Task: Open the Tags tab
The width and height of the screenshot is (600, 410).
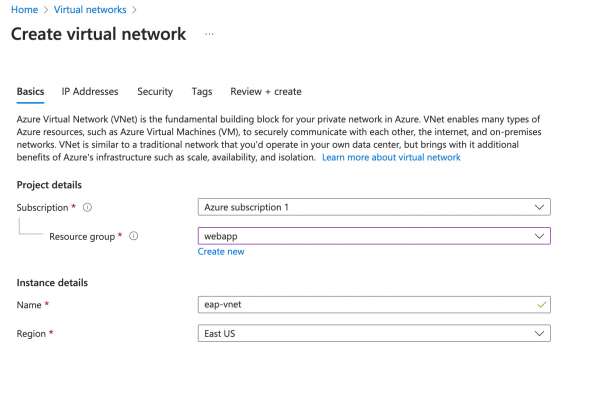Action: (x=202, y=92)
